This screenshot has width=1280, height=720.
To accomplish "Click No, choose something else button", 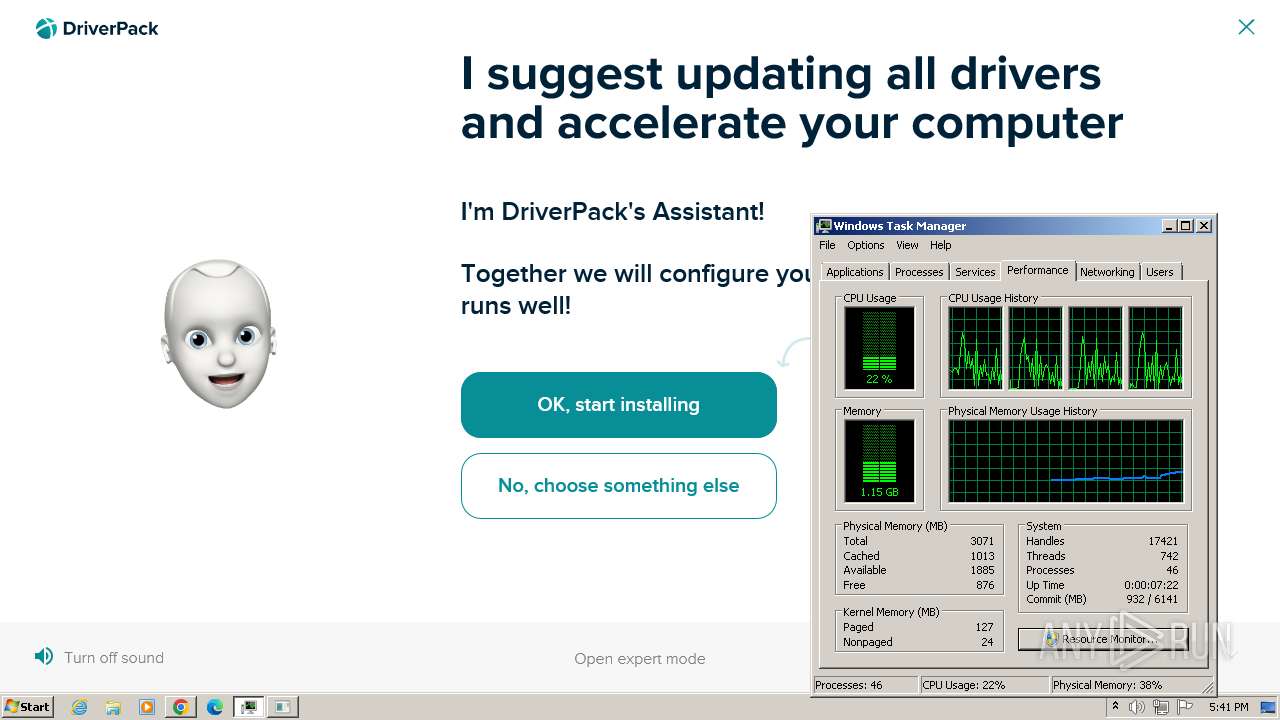I will click(x=619, y=486).
